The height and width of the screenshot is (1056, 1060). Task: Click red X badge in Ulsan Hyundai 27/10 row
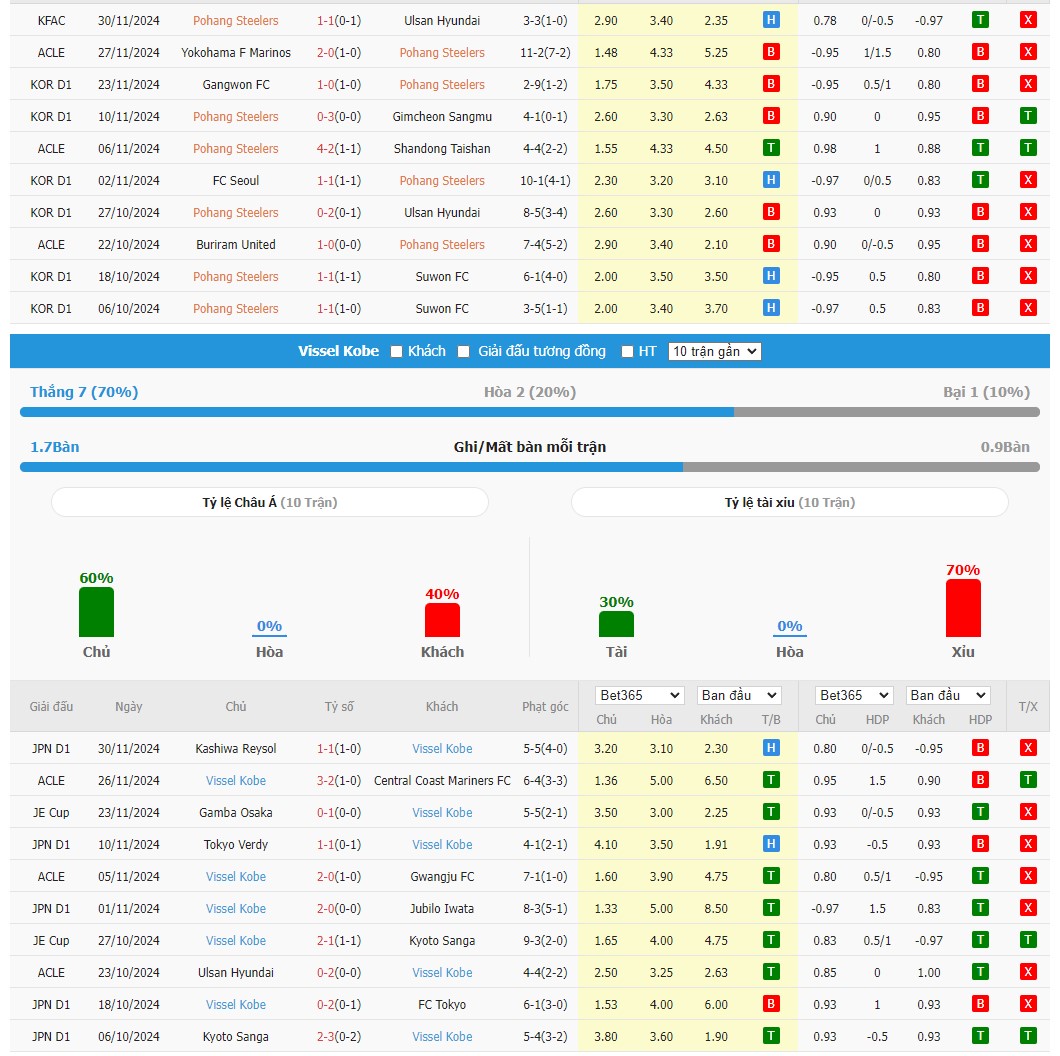[x=1028, y=212]
